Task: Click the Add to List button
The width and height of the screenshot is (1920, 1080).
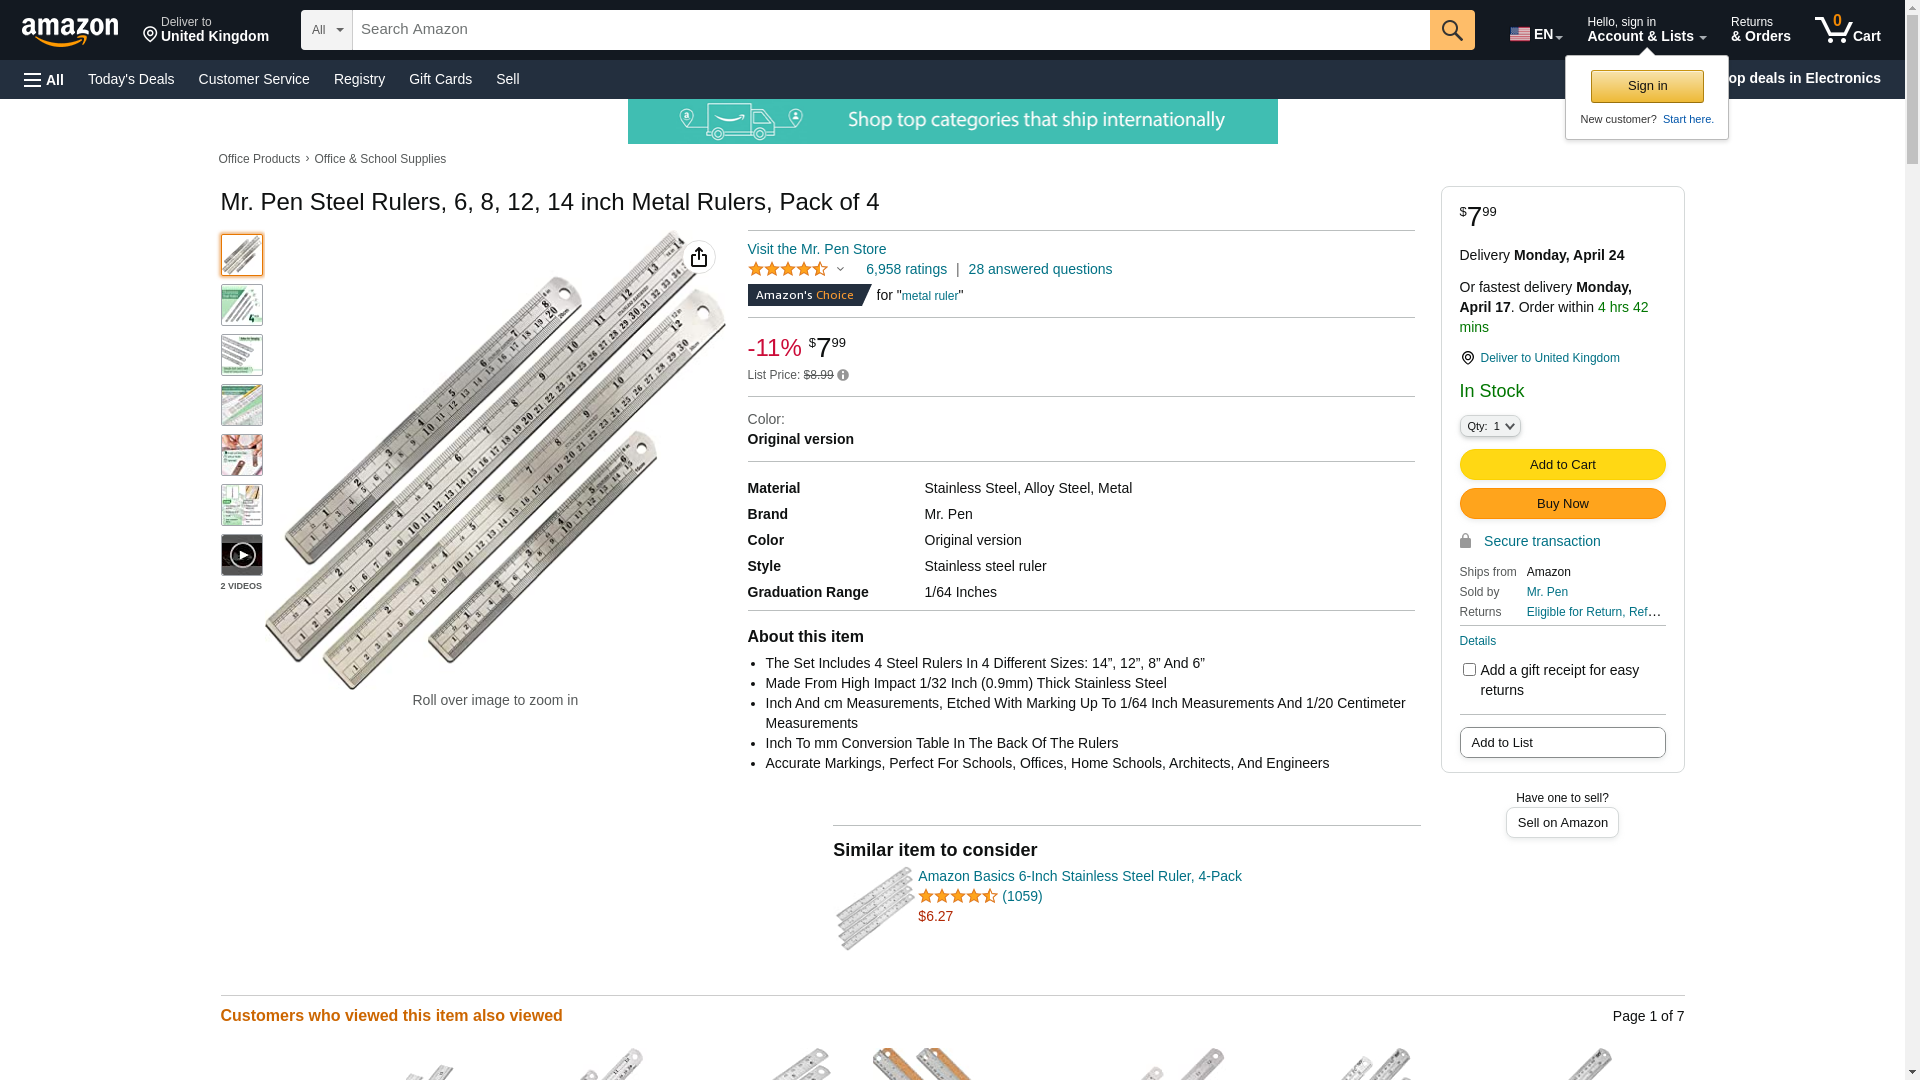Action: 1562,743
